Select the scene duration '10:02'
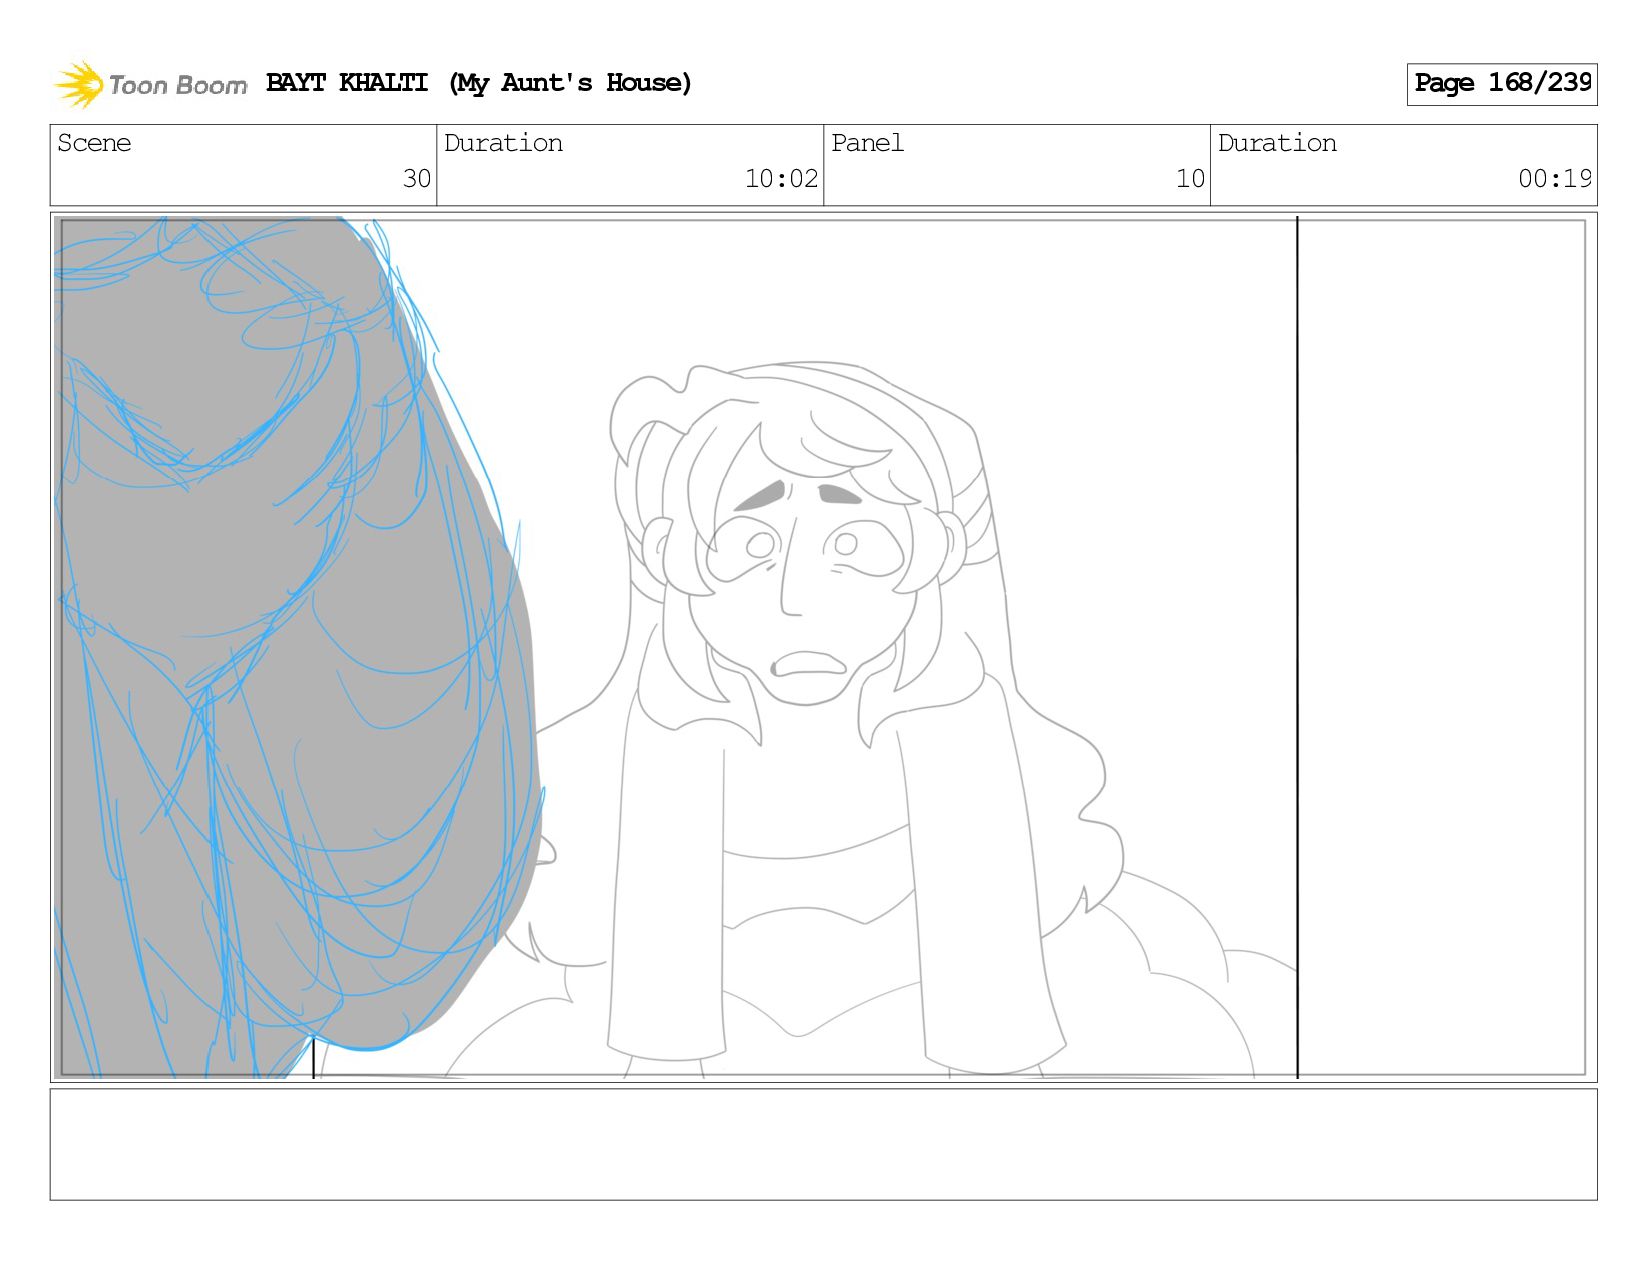This screenshot has width=1650, height=1275. pyautogui.click(x=781, y=179)
